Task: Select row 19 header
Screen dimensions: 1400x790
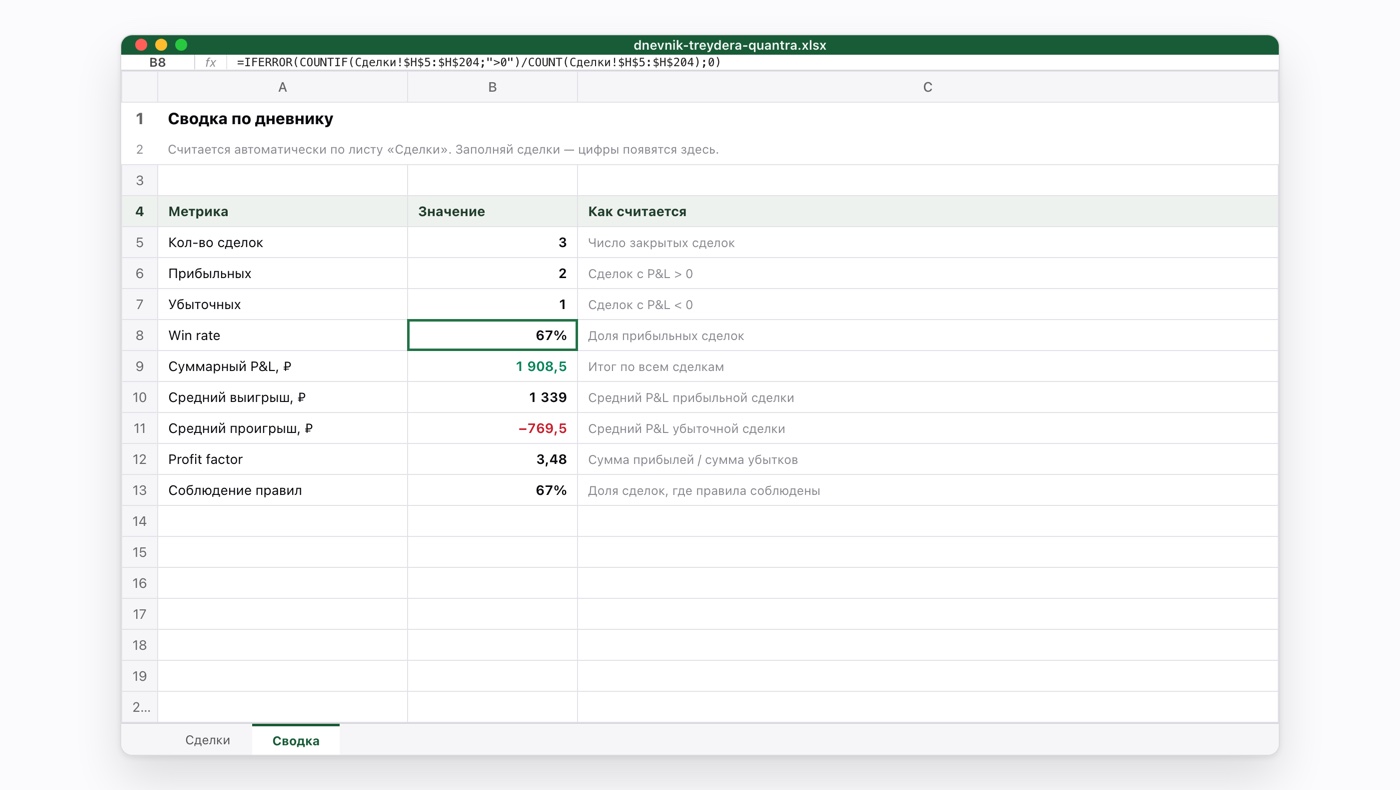Action: [x=140, y=676]
